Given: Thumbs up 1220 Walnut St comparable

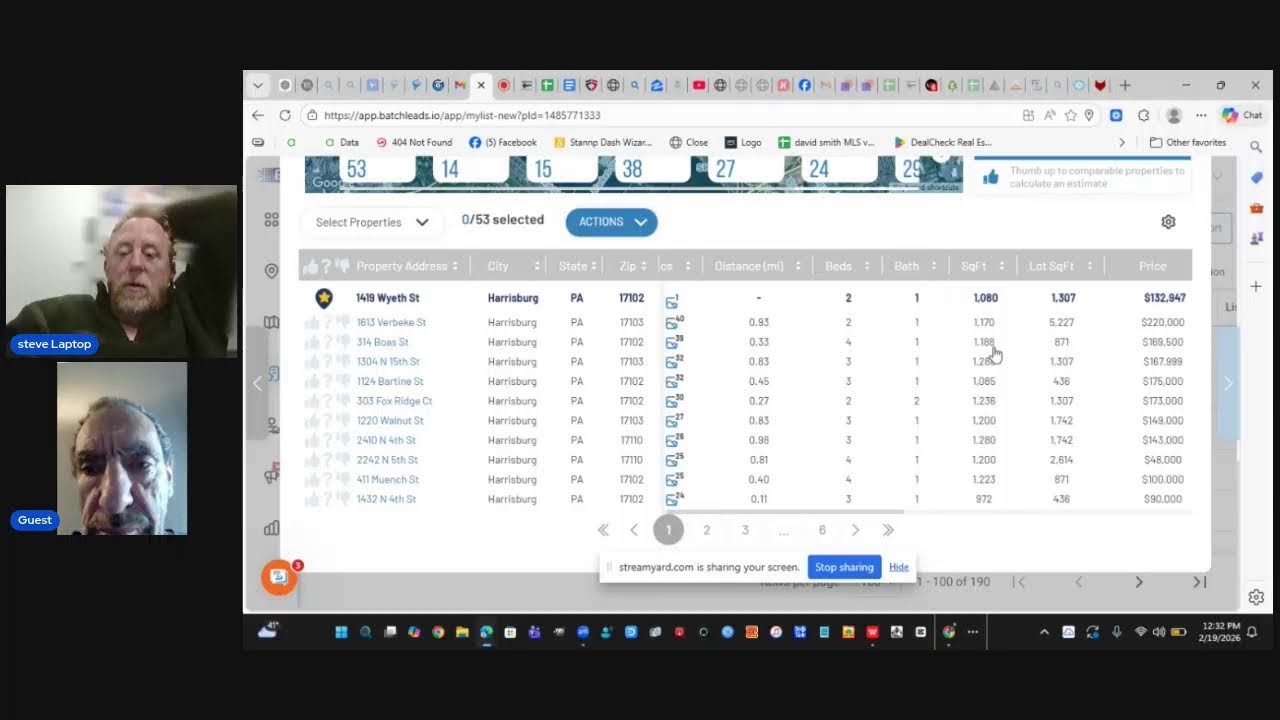Looking at the screenshot, I should pyautogui.click(x=311, y=421).
